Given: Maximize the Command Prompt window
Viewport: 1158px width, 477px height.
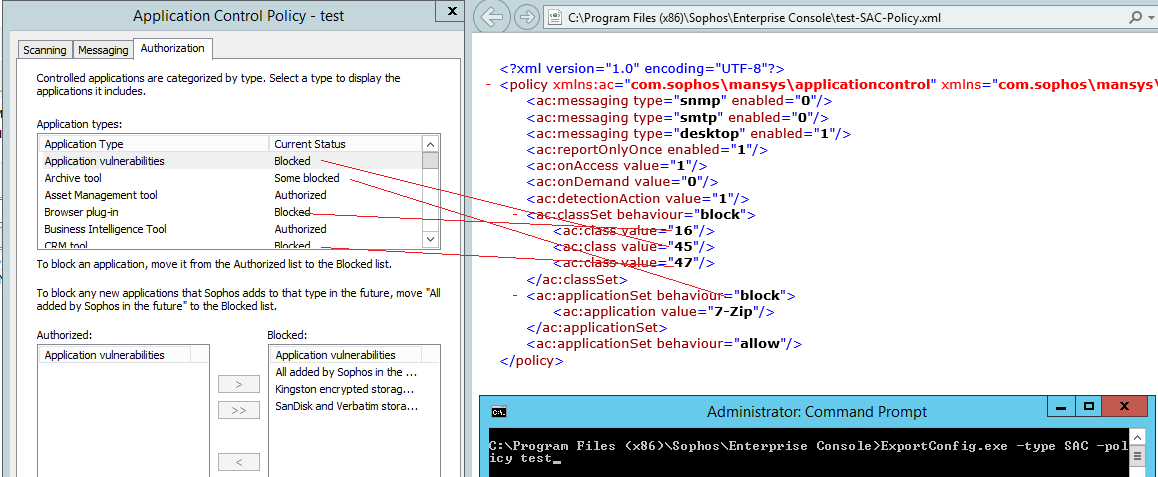Looking at the screenshot, I should 1089,407.
